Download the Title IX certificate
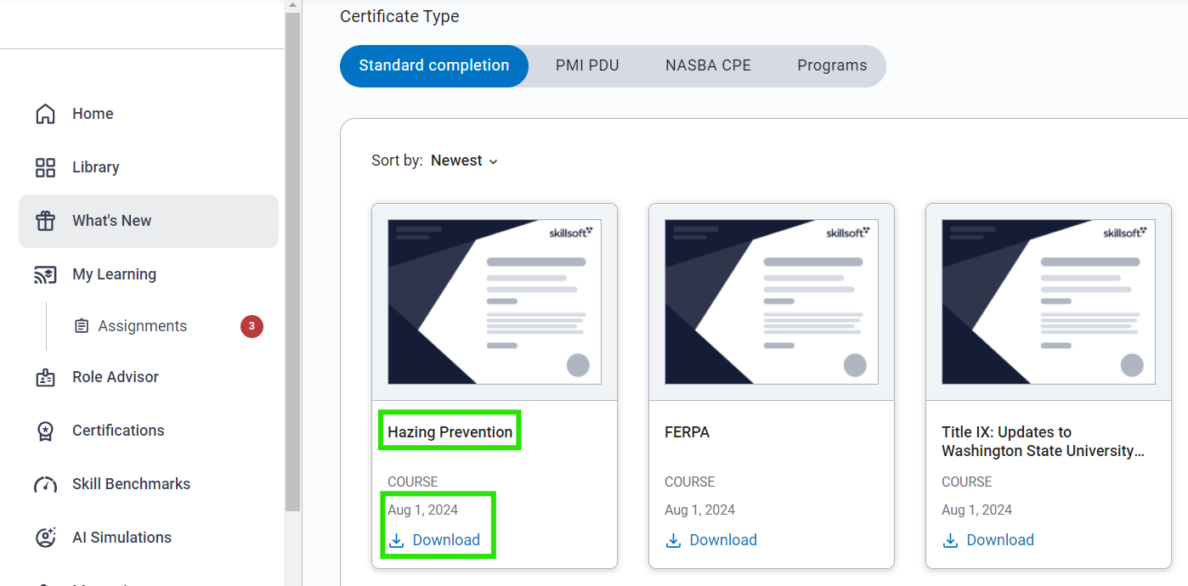The height and width of the screenshot is (586, 1188). tap(989, 540)
